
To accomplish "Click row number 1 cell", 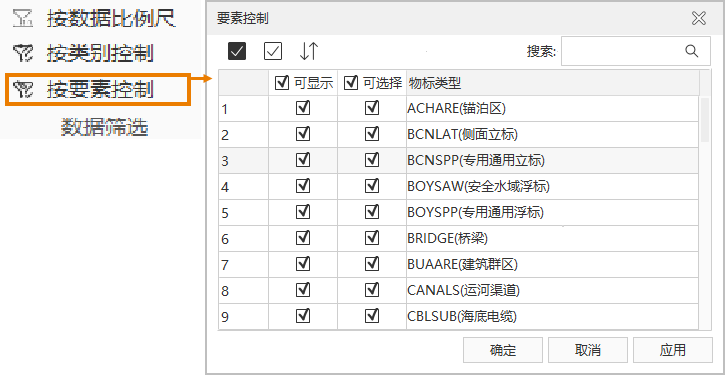I will pos(244,109).
